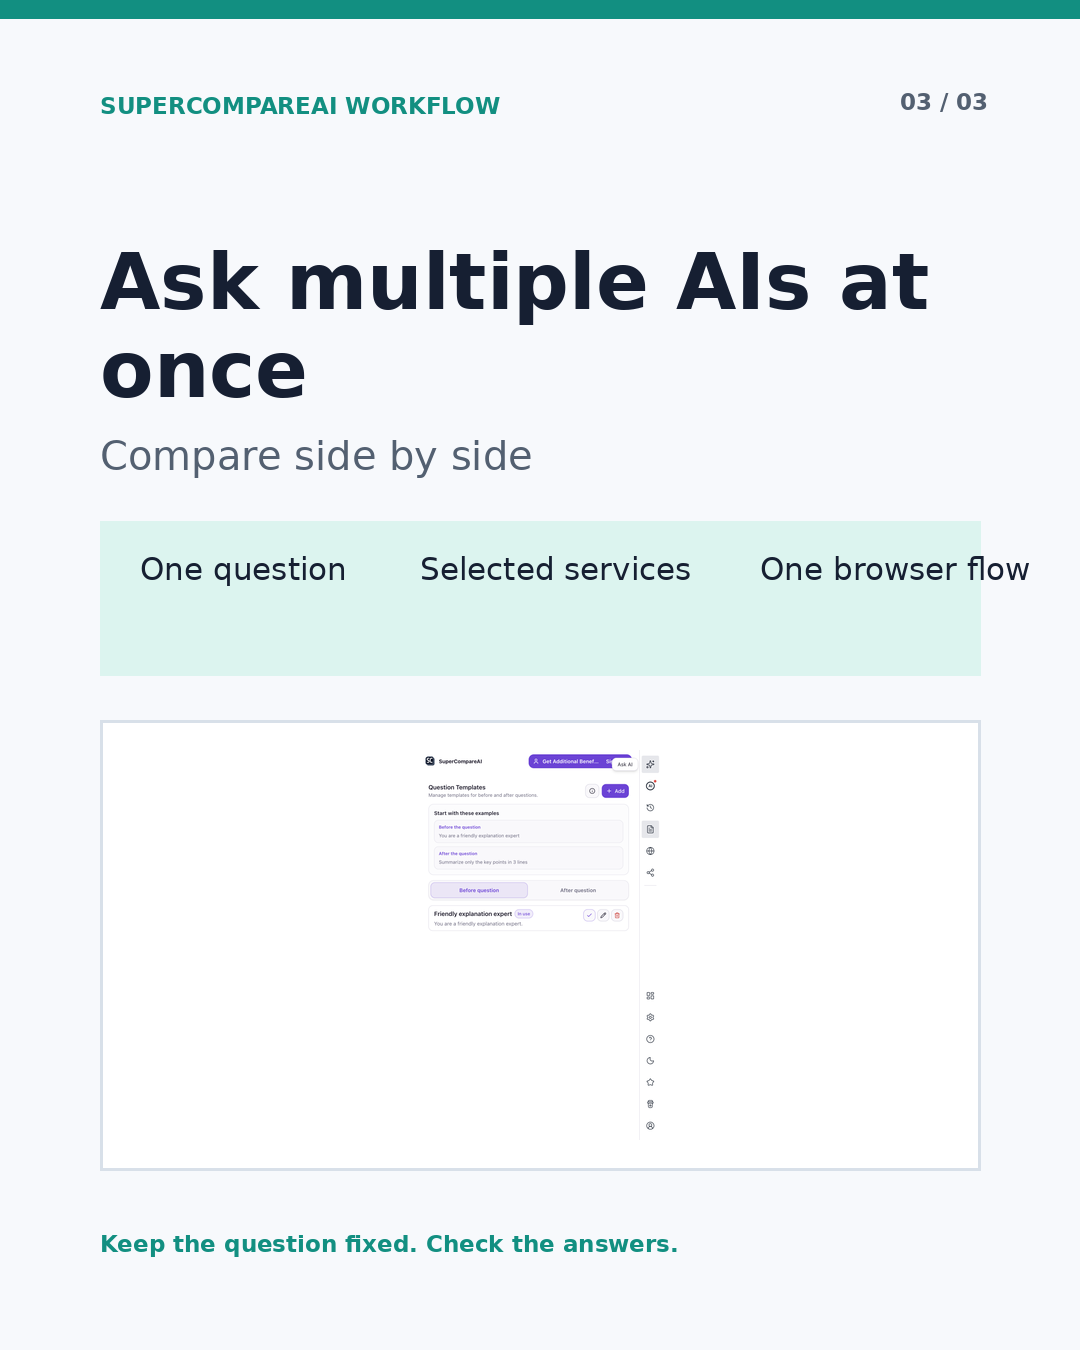Open the Ask AI sparkle icon
This screenshot has width=1080, height=1350.
click(x=650, y=764)
